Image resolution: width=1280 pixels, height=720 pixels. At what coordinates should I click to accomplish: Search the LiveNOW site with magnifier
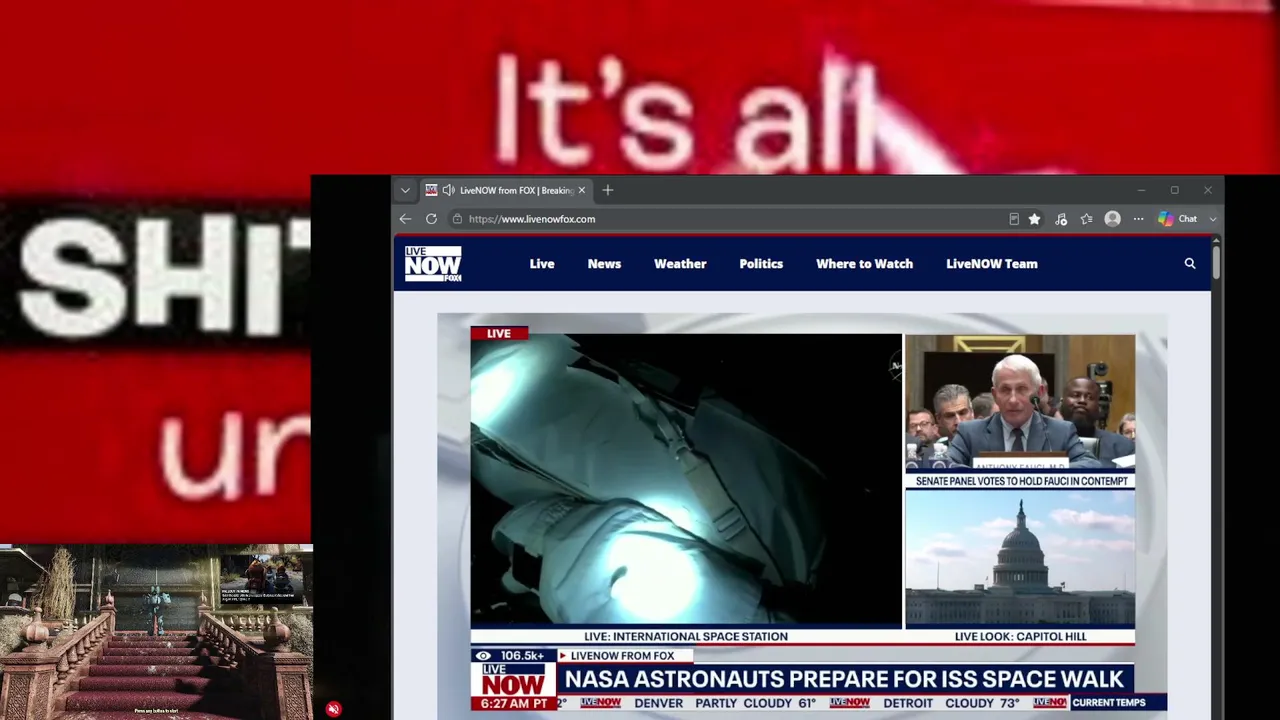[1190, 264]
